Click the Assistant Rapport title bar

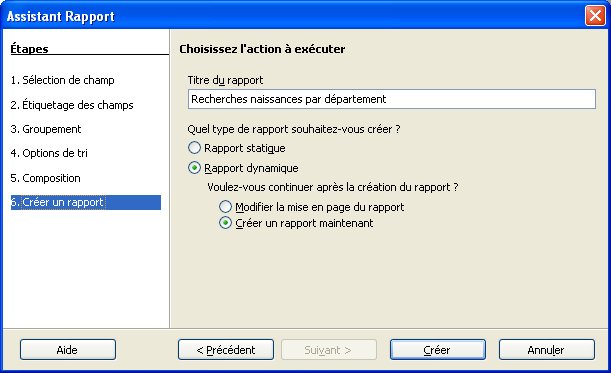292,16
